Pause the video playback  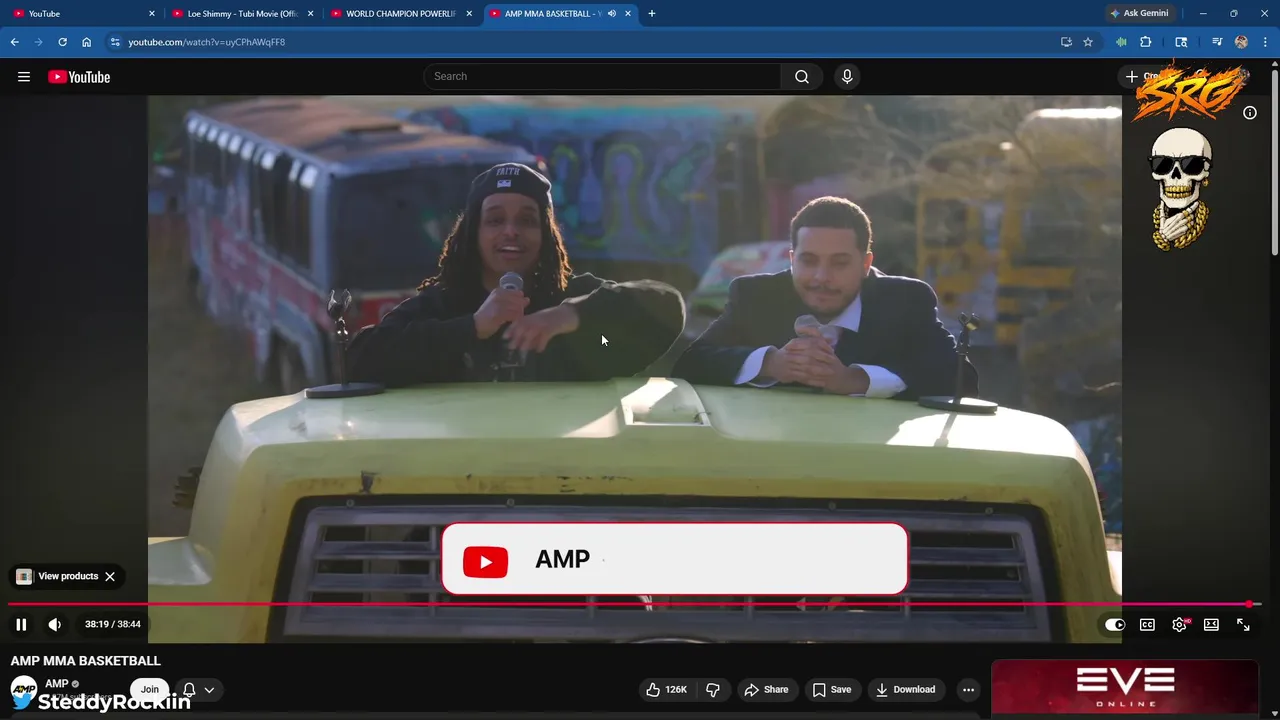click(21, 625)
